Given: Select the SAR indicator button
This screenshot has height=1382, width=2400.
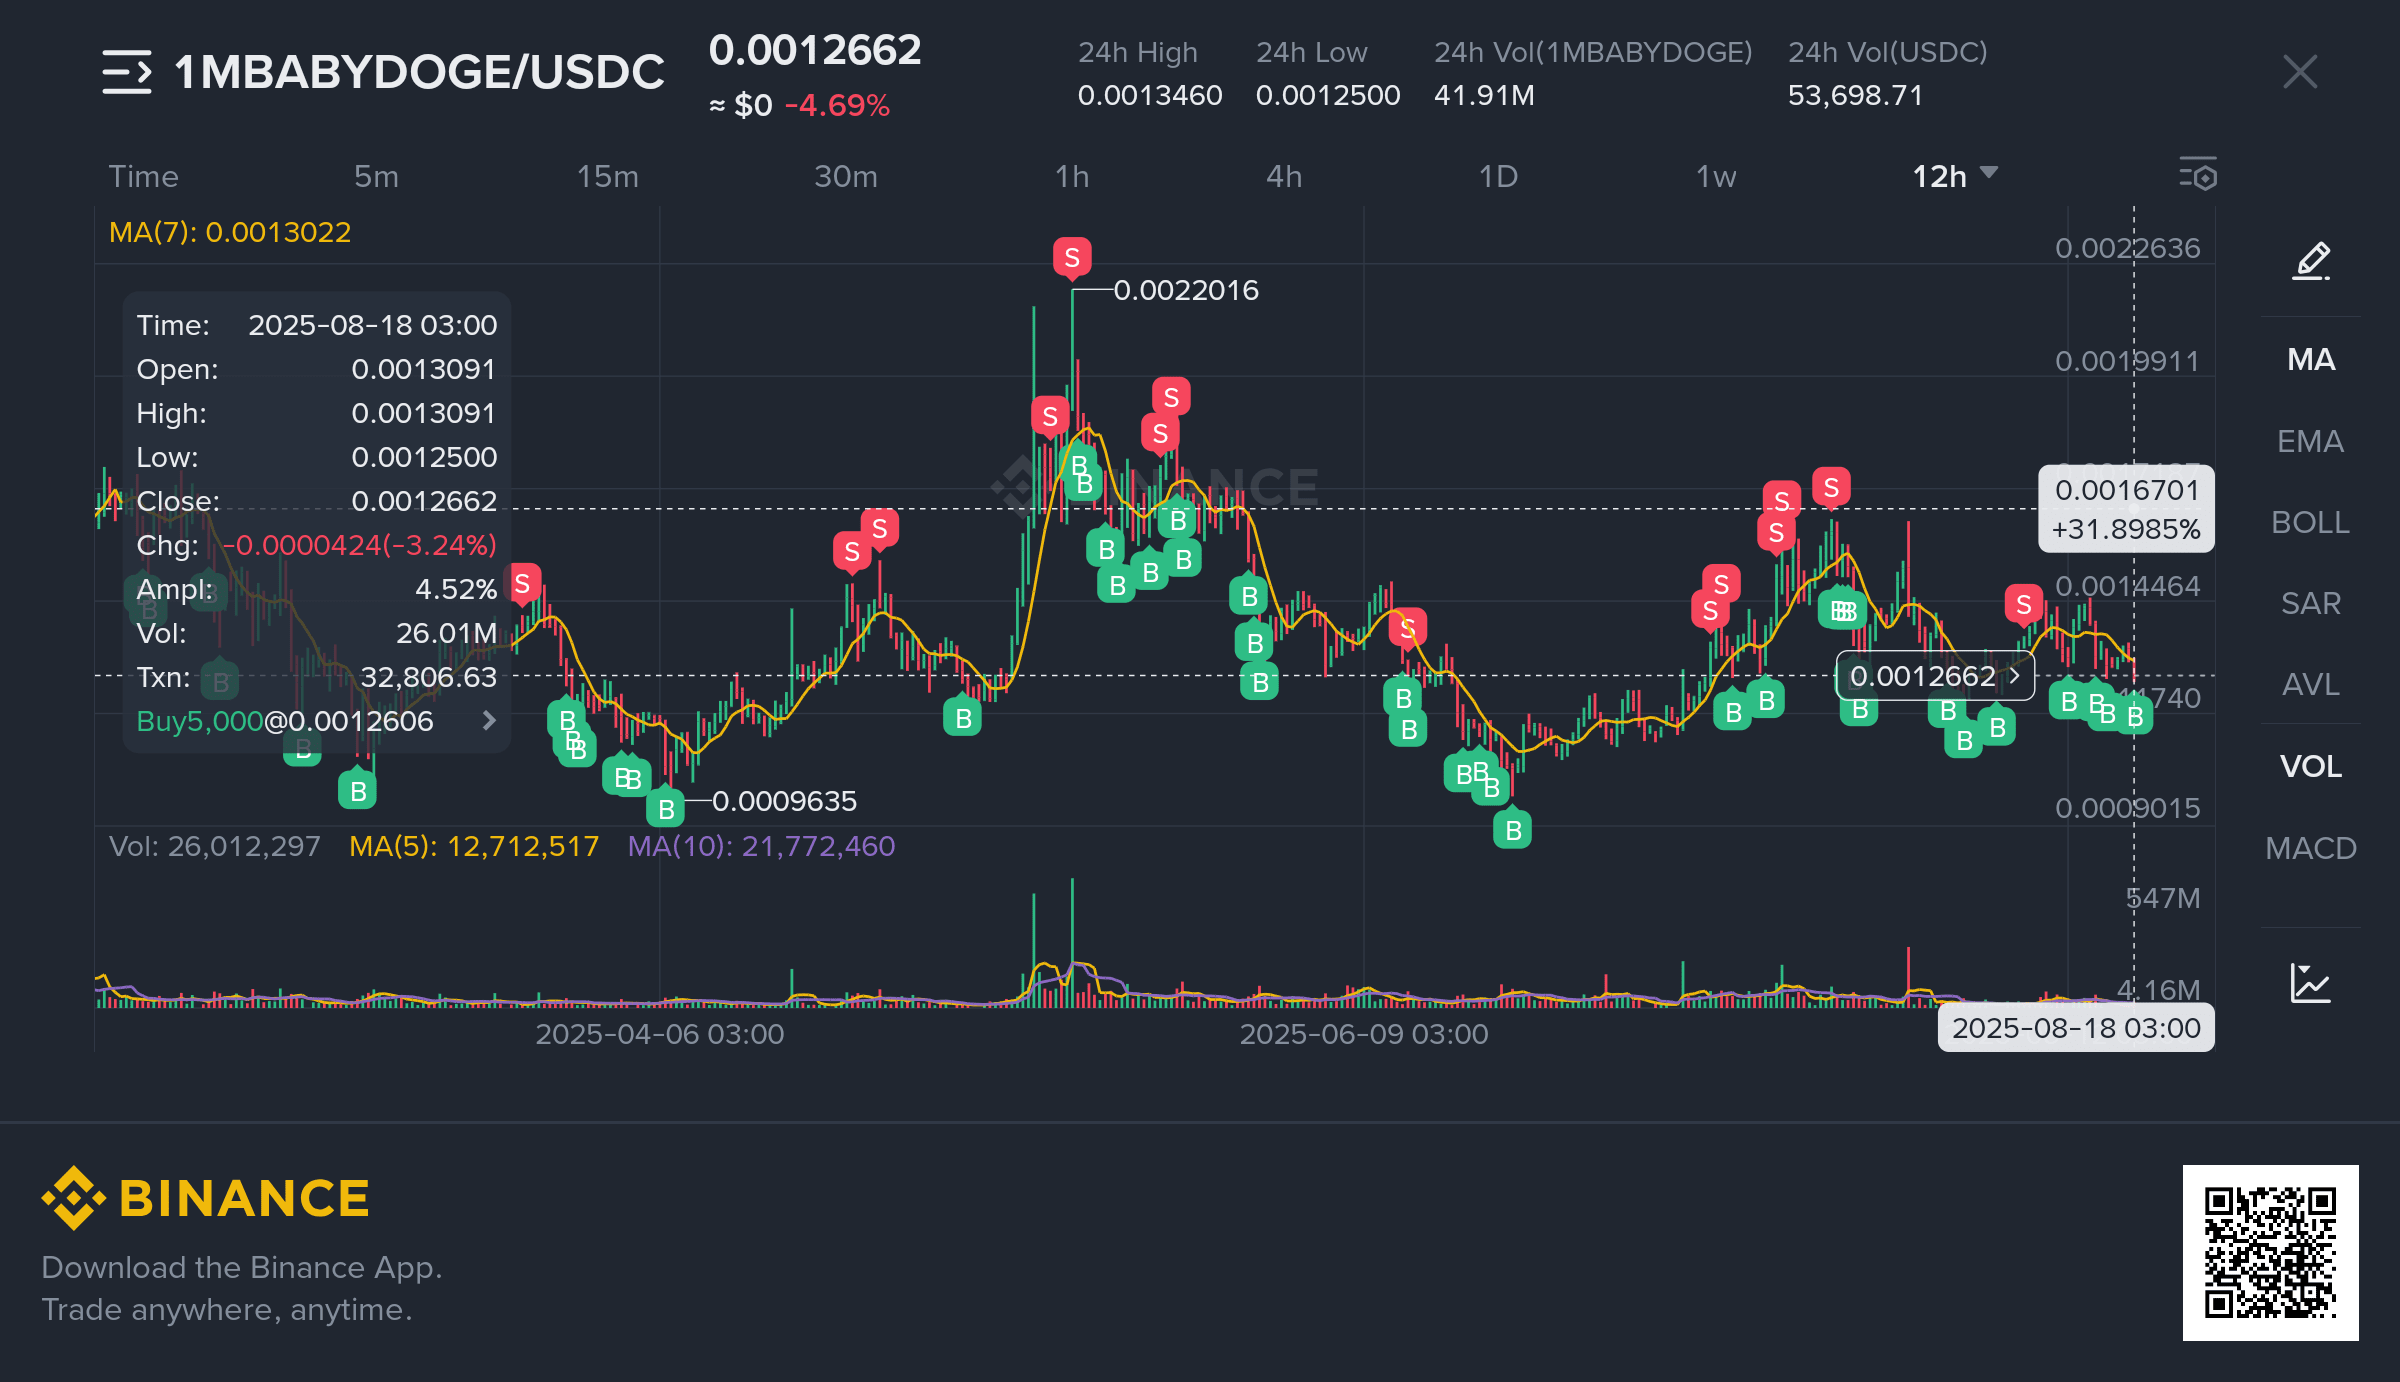Looking at the screenshot, I should (x=2311, y=603).
